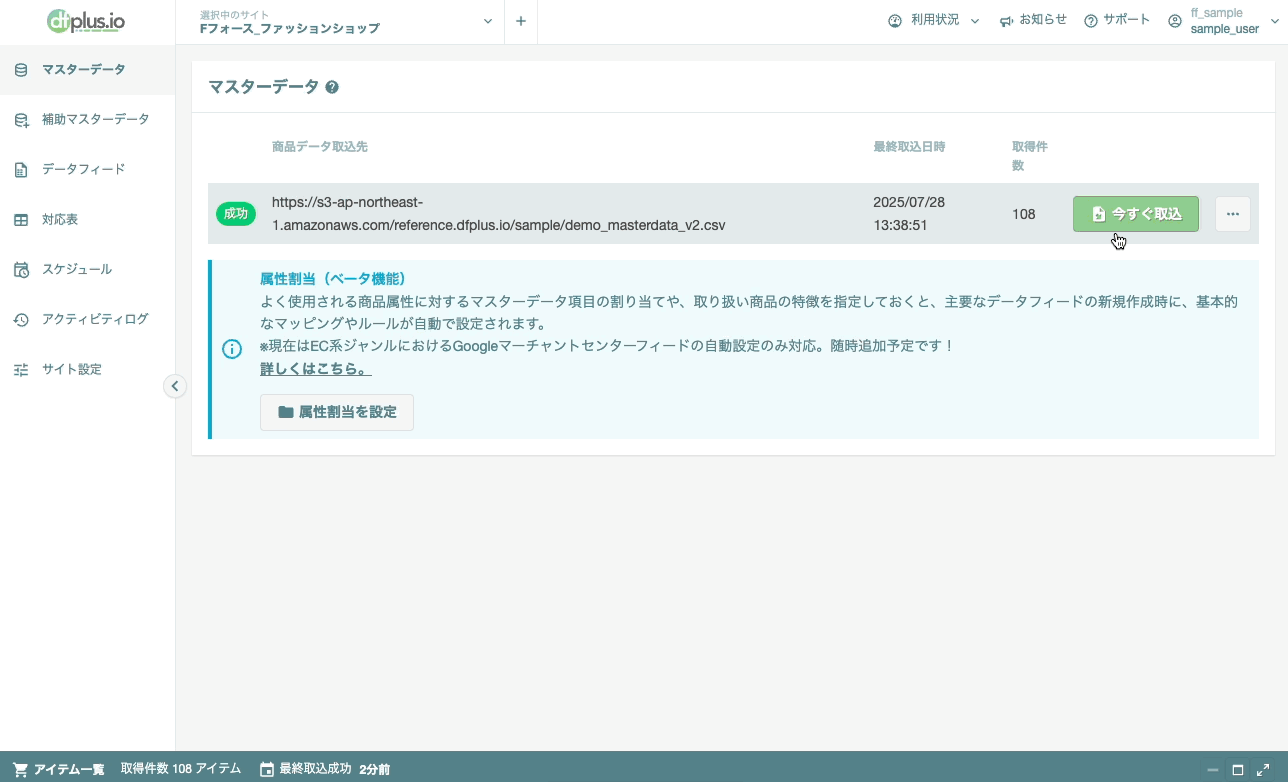Open the more options ellipsis button
The image size is (1288, 782).
[1233, 214]
